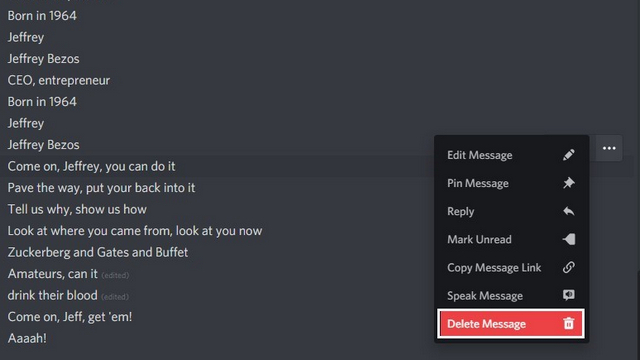Select Pin Message menu entry
The width and height of the screenshot is (640, 360).
(x=511, y=183)
